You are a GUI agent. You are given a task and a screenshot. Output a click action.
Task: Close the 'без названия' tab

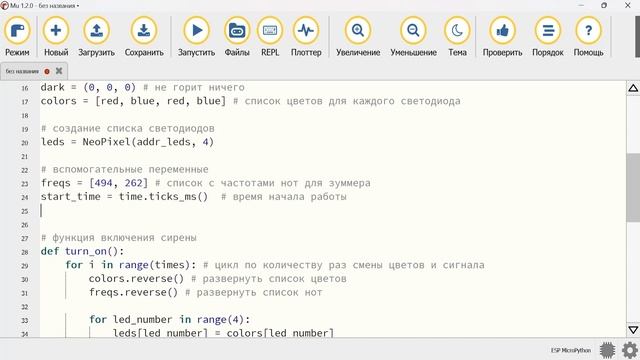click(x=59, y=71)
